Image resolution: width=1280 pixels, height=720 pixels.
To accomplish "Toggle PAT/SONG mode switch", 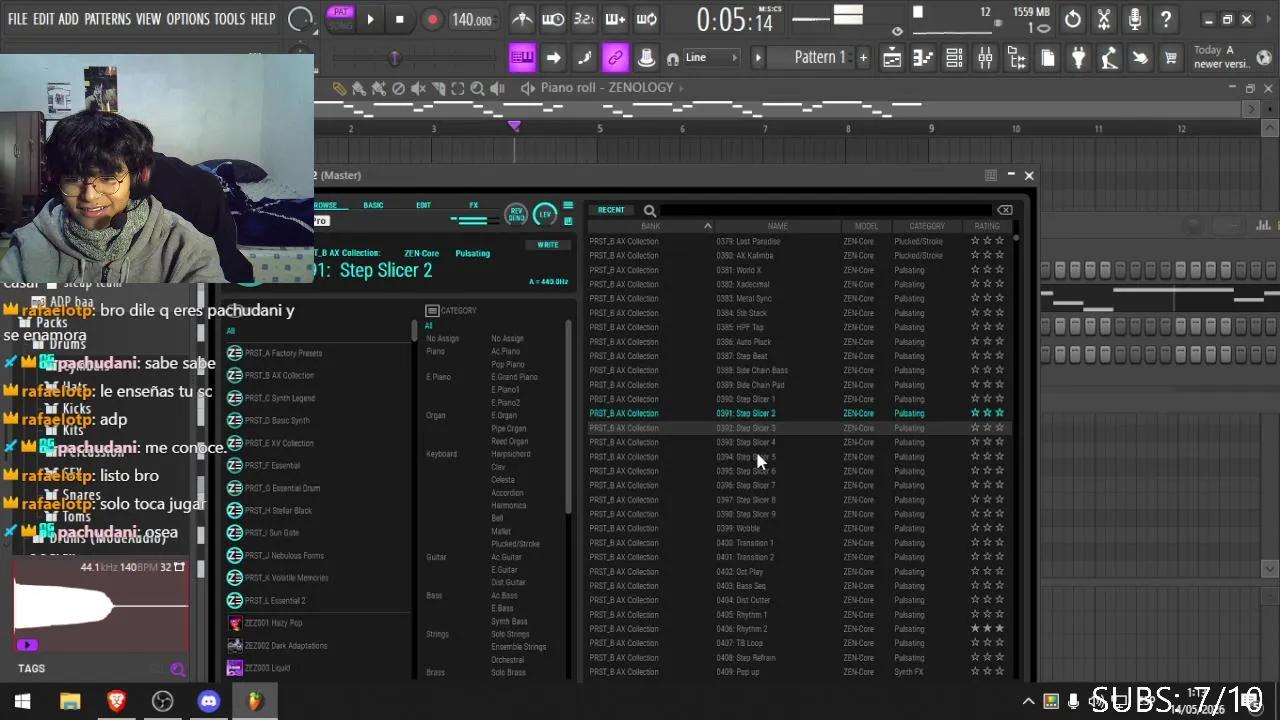I will (x=339, y=17).
